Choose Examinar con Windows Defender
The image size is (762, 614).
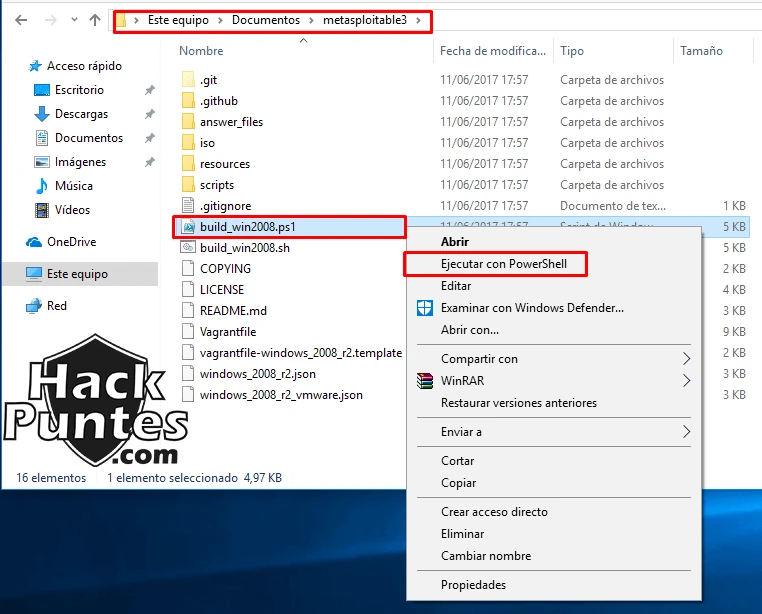[554, 308]
